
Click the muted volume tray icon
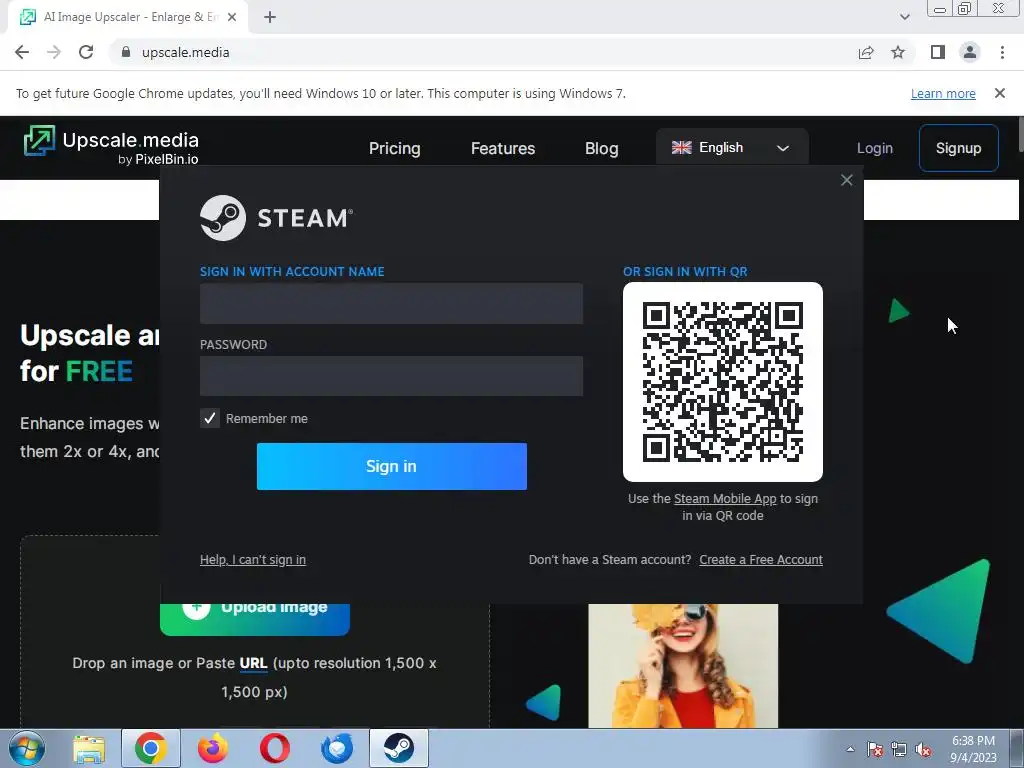click(x=923, y=749)
